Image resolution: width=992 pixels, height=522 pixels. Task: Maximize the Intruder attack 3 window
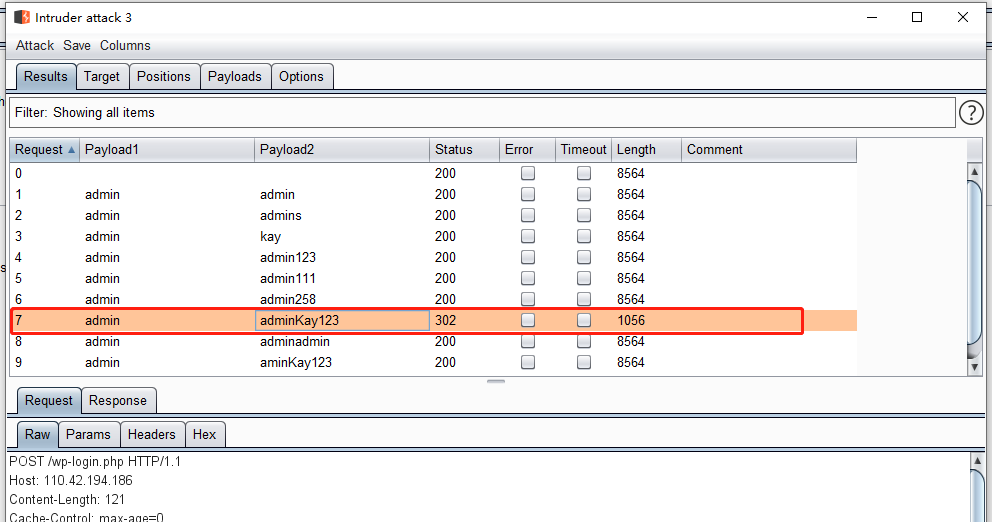point(917,17)
